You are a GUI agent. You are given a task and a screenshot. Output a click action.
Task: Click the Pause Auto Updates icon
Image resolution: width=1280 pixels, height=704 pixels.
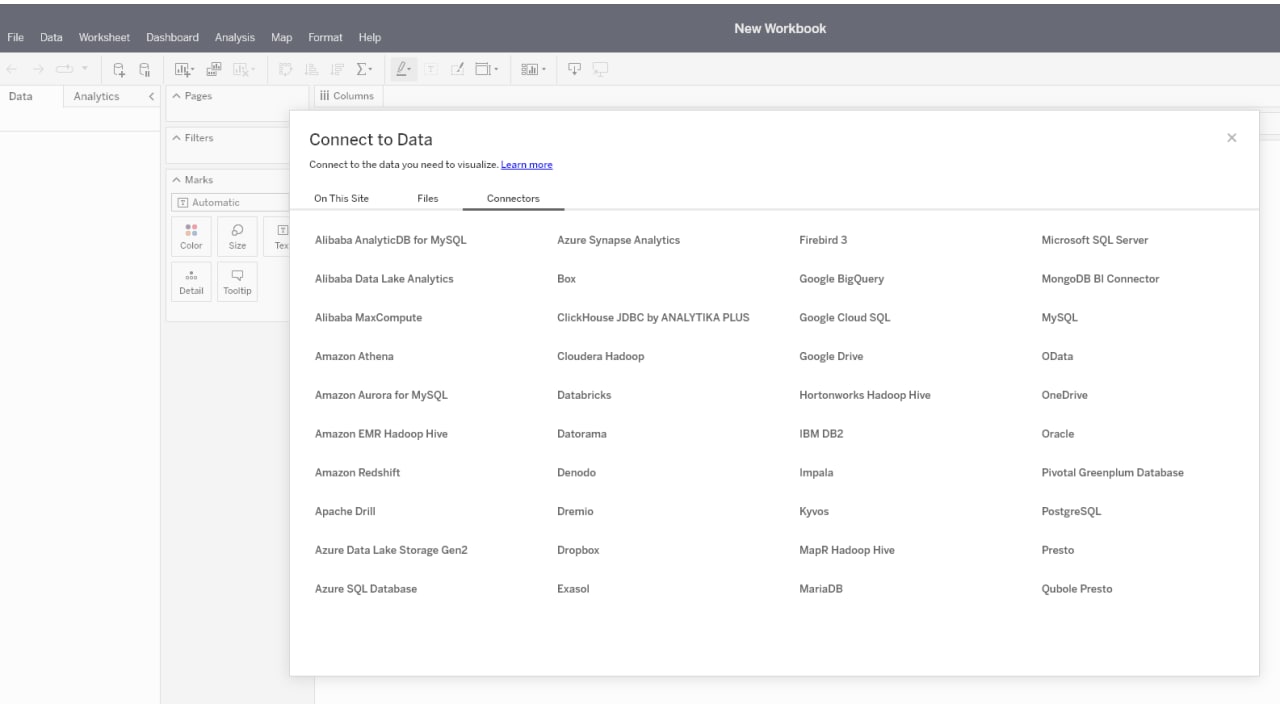[144, 69]
